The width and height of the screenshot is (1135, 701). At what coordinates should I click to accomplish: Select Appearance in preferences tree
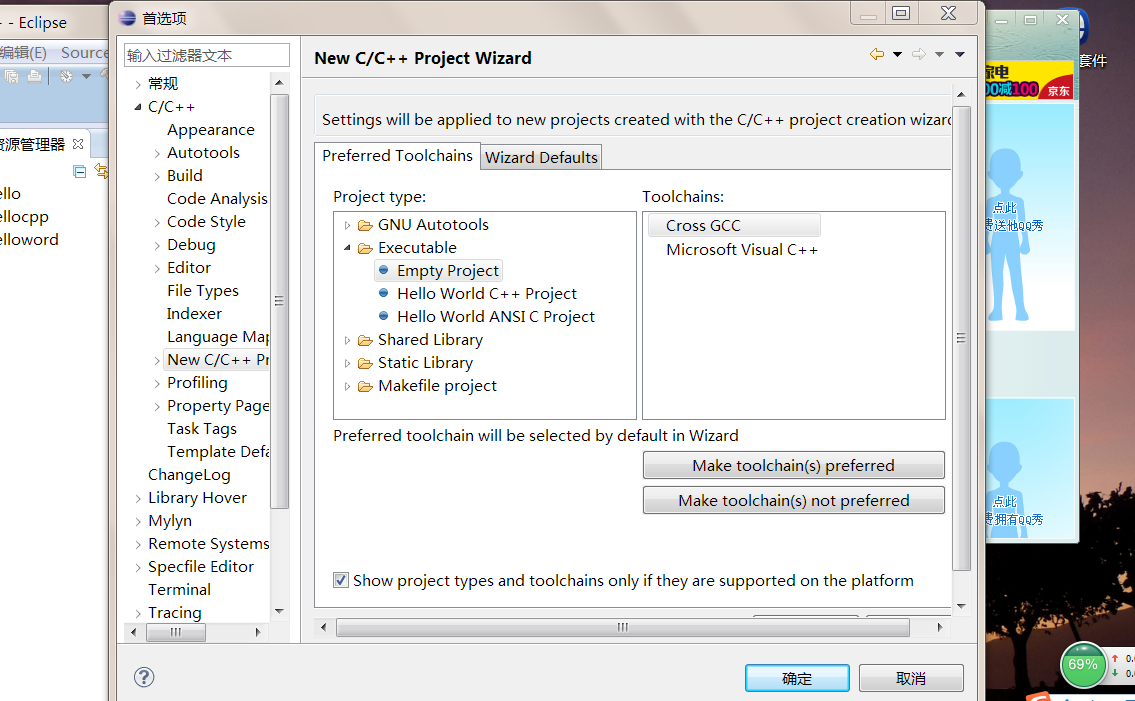click(211, 130)
